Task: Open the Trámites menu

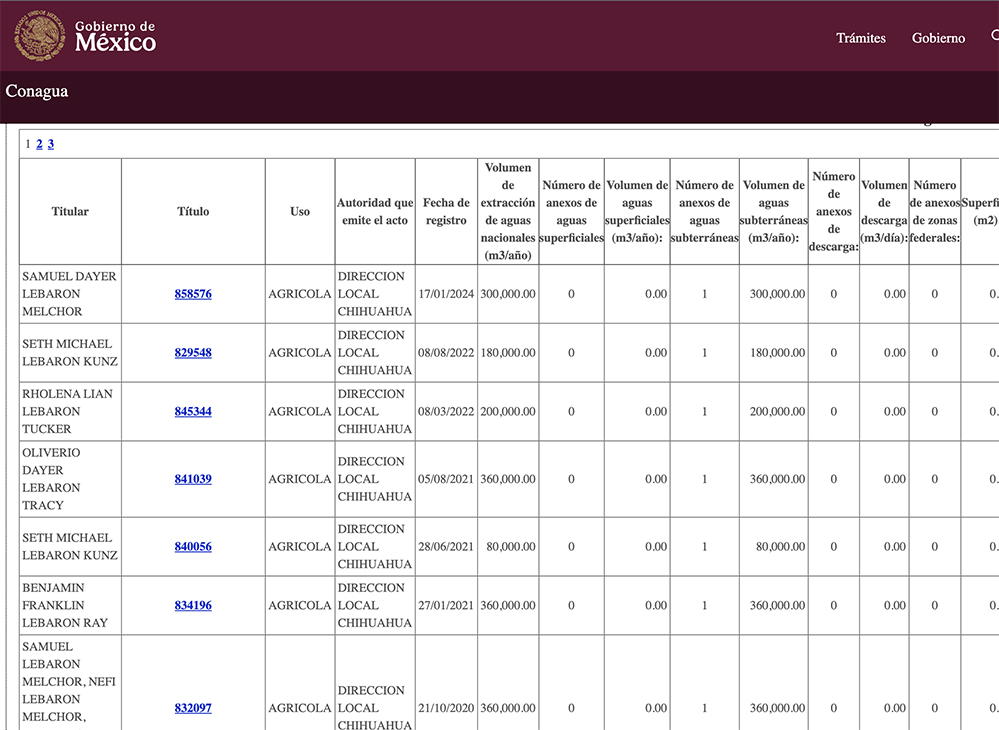Action: pyautogui.click(x=860, y=38)
